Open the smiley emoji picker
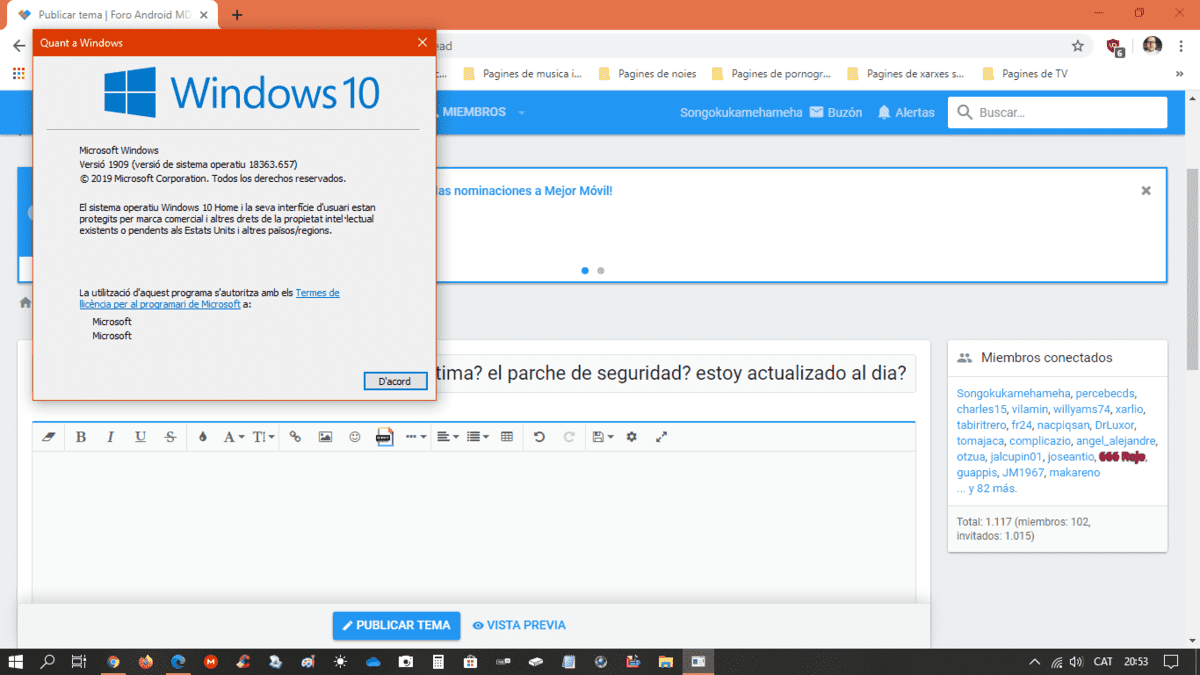The width and height of the screenshot is (1200, 675). coord(355,437)
